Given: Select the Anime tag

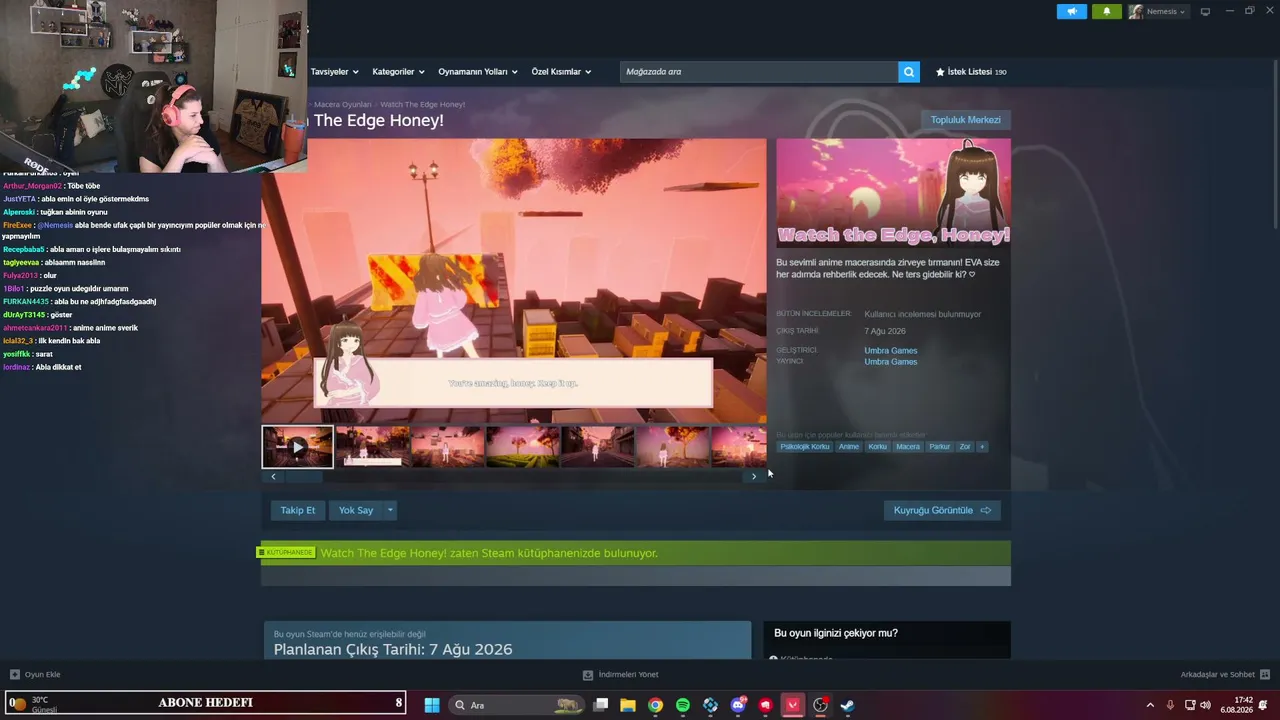Looking at the screenshot, I should [849, 447].
